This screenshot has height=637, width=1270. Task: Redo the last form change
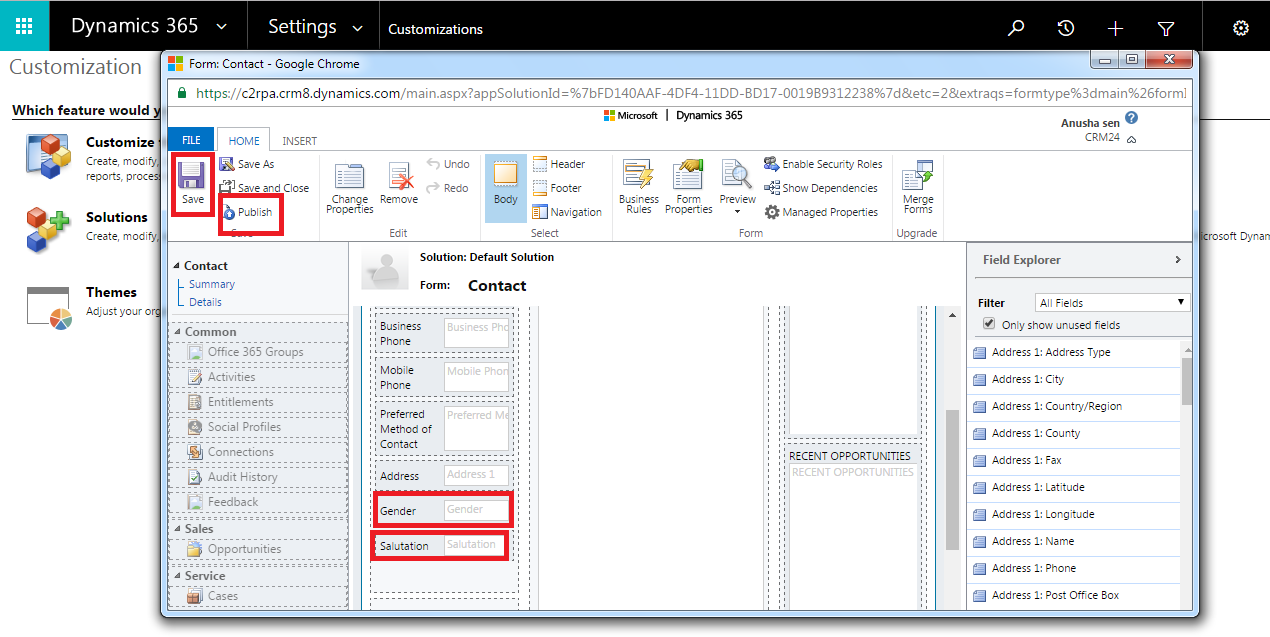pyautogui.click(x=448, y=188)
